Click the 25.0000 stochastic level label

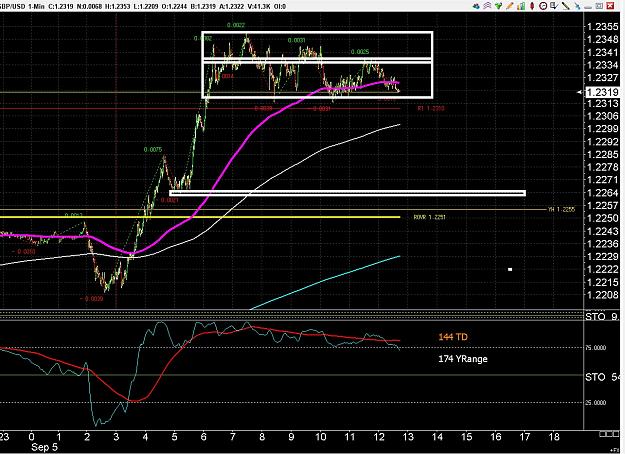tap(595, 403)
